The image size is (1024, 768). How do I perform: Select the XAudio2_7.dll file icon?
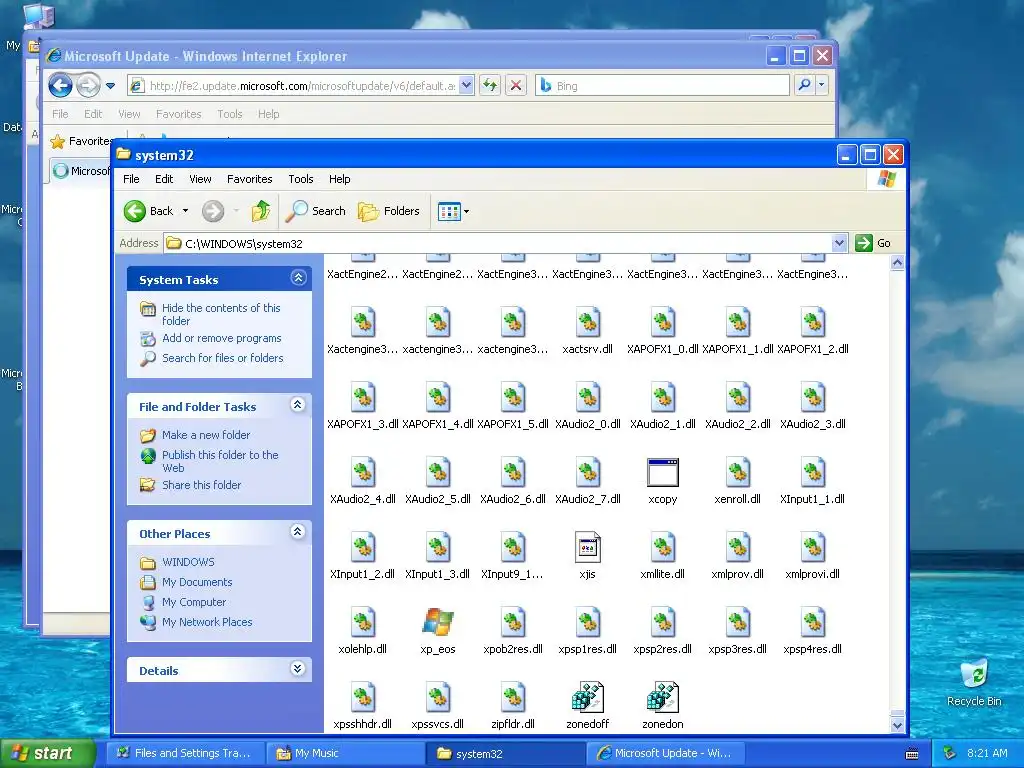pos(587,472)
